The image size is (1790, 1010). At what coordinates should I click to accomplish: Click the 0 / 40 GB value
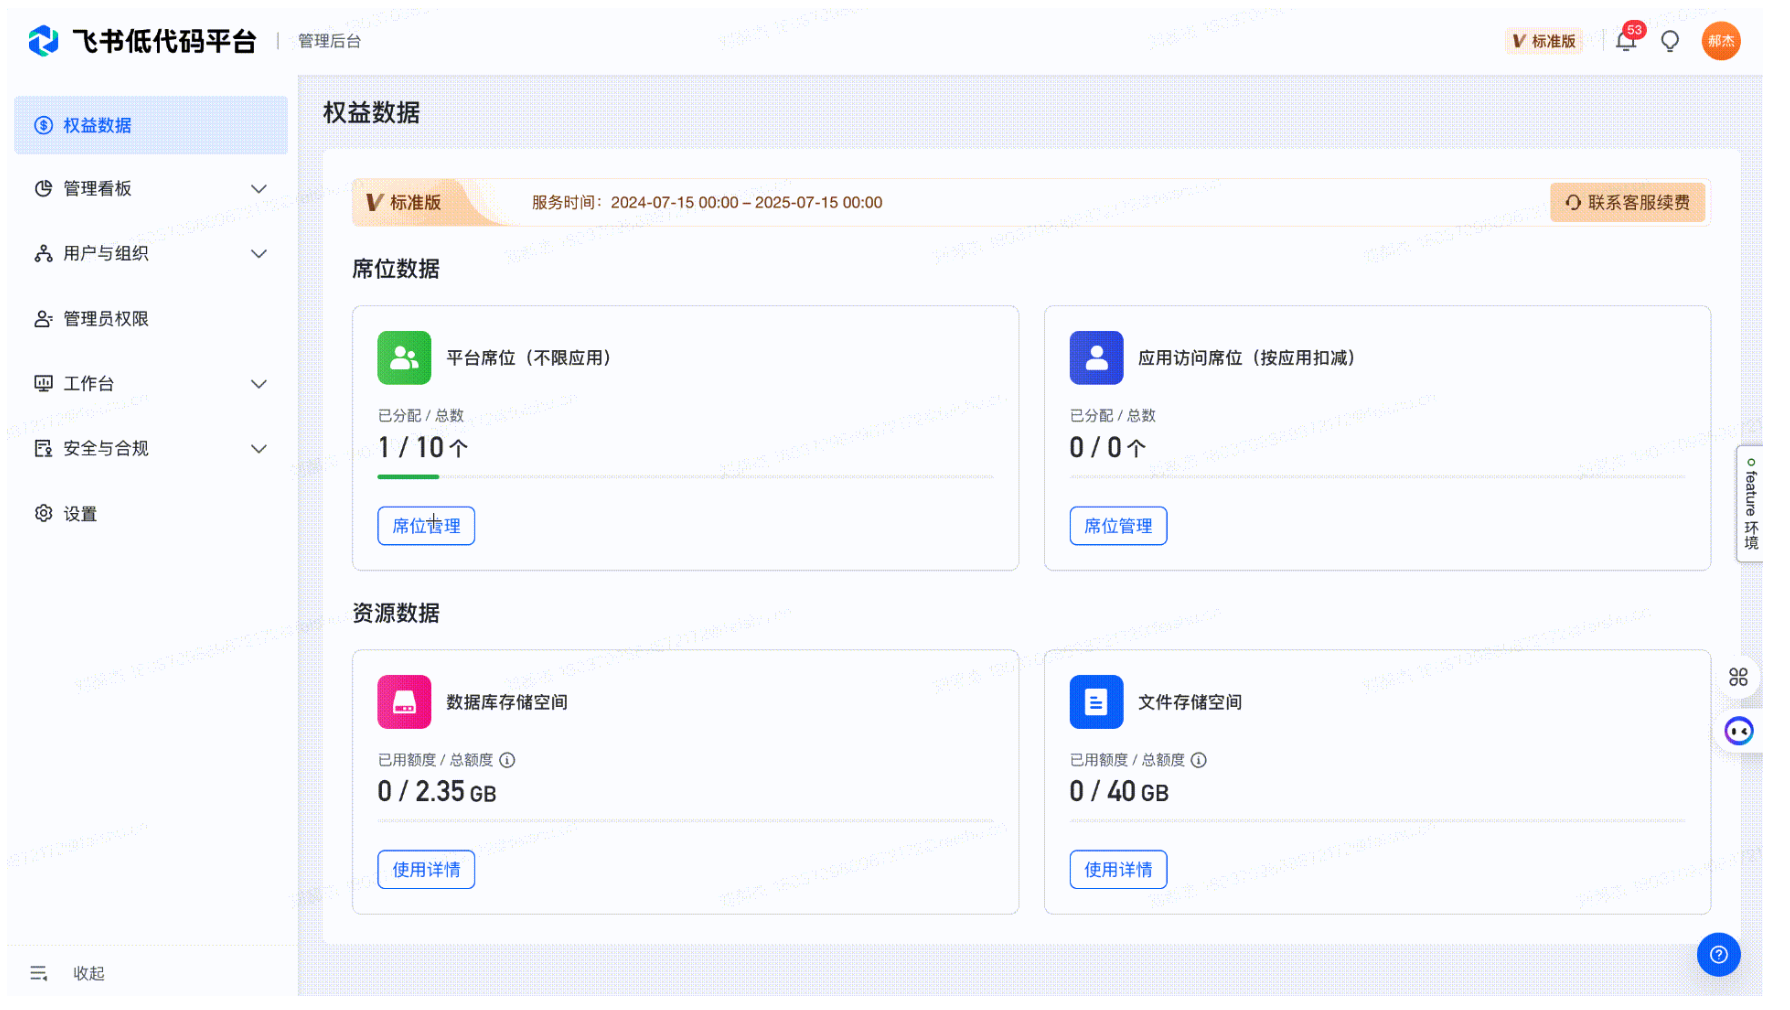coord(1119,792)
